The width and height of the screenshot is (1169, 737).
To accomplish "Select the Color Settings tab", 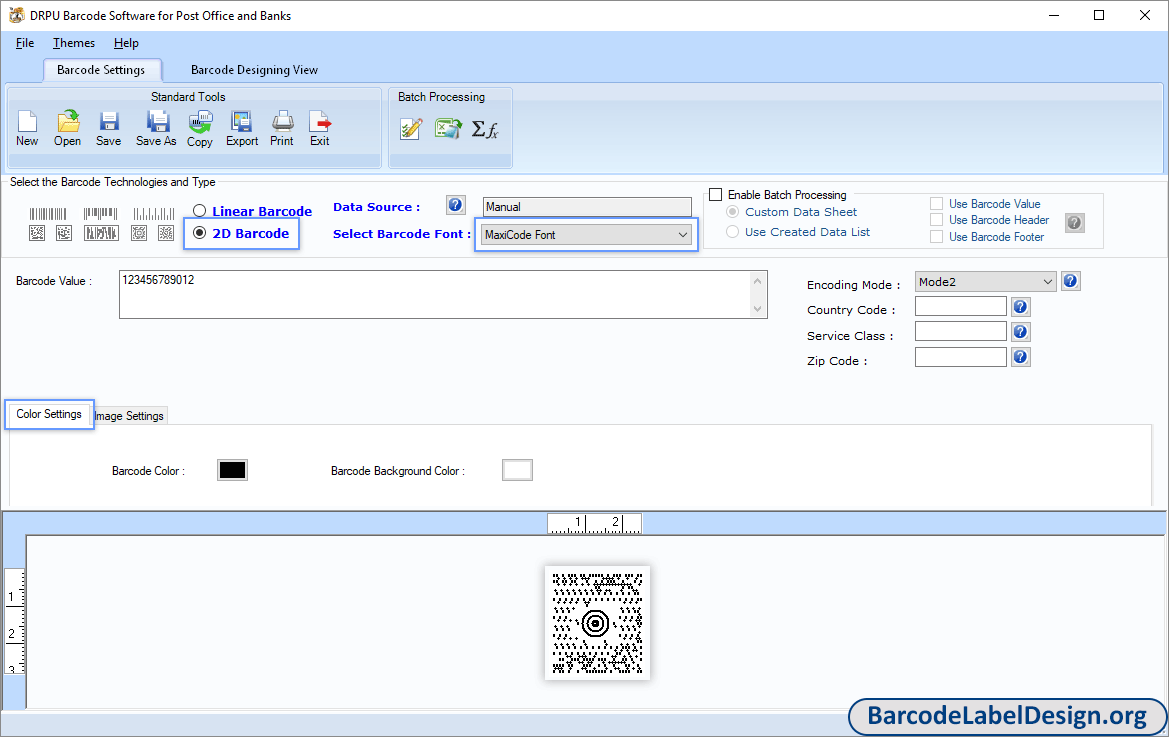I will (x=49, y=414).
